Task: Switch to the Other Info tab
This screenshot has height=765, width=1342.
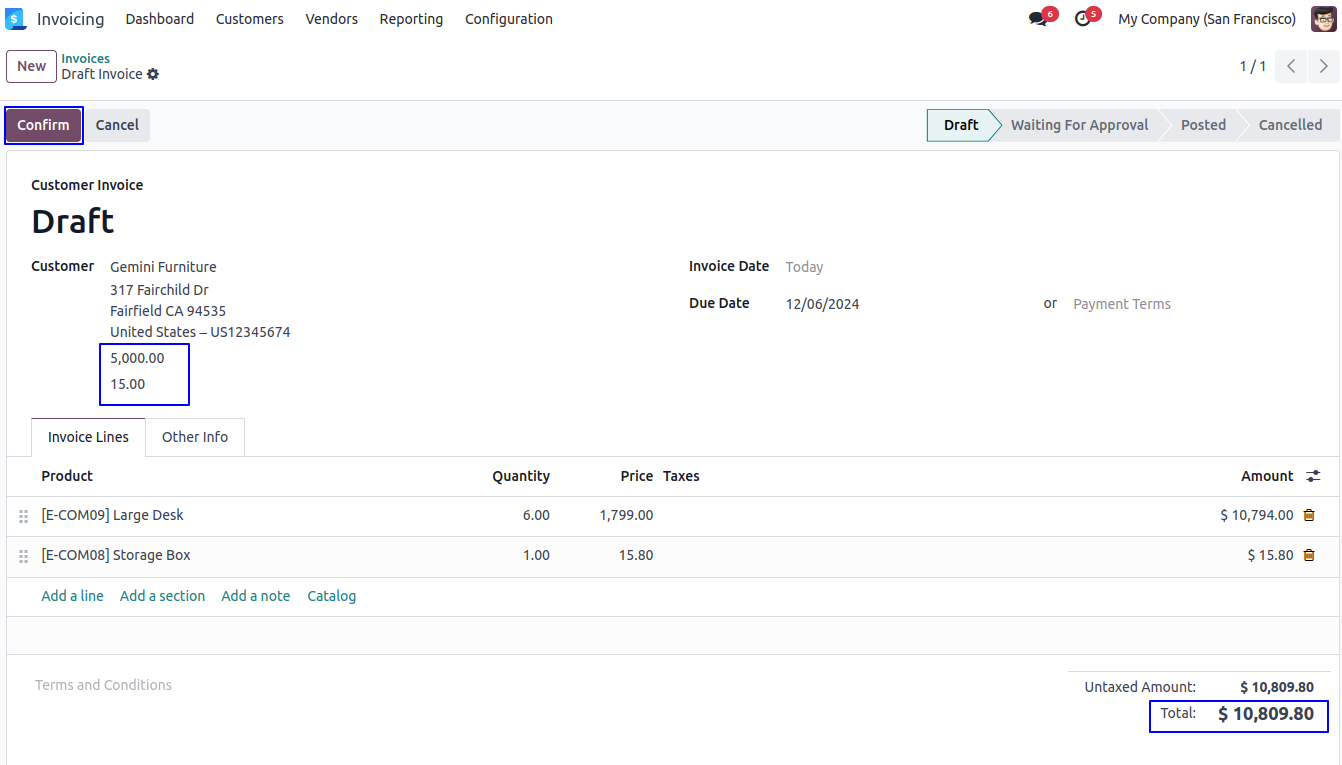Action: click(195, 437)
